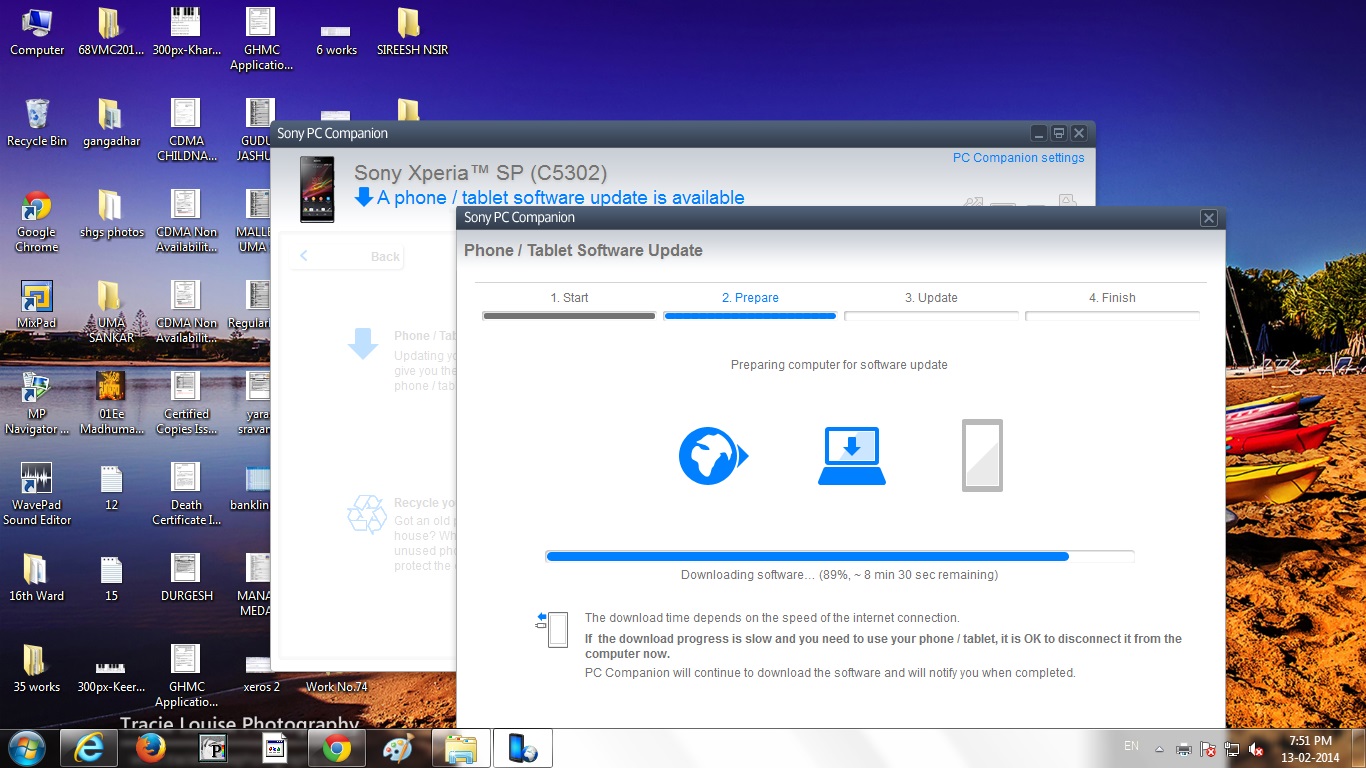1366x780 pixels.
Task: Click the large down arrow in the back window
Action: pos(362,343)
